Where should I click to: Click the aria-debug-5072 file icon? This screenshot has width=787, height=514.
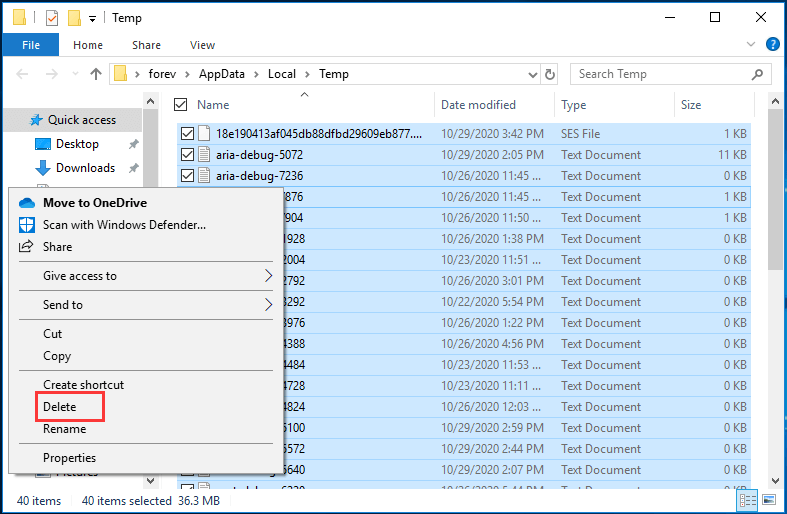click(x=204, y=155)
